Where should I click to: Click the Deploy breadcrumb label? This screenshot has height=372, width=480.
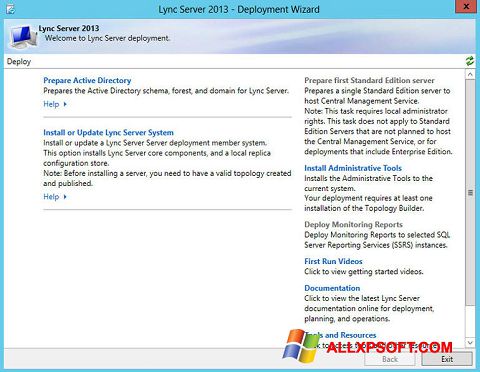(x=19, y=62)
